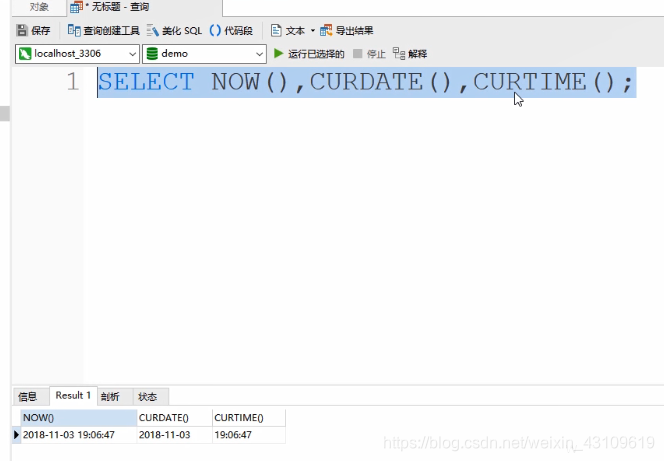Screen dimensions: 664x461
Task: Click line number 1 in gutter
Action: pos(73,81)
